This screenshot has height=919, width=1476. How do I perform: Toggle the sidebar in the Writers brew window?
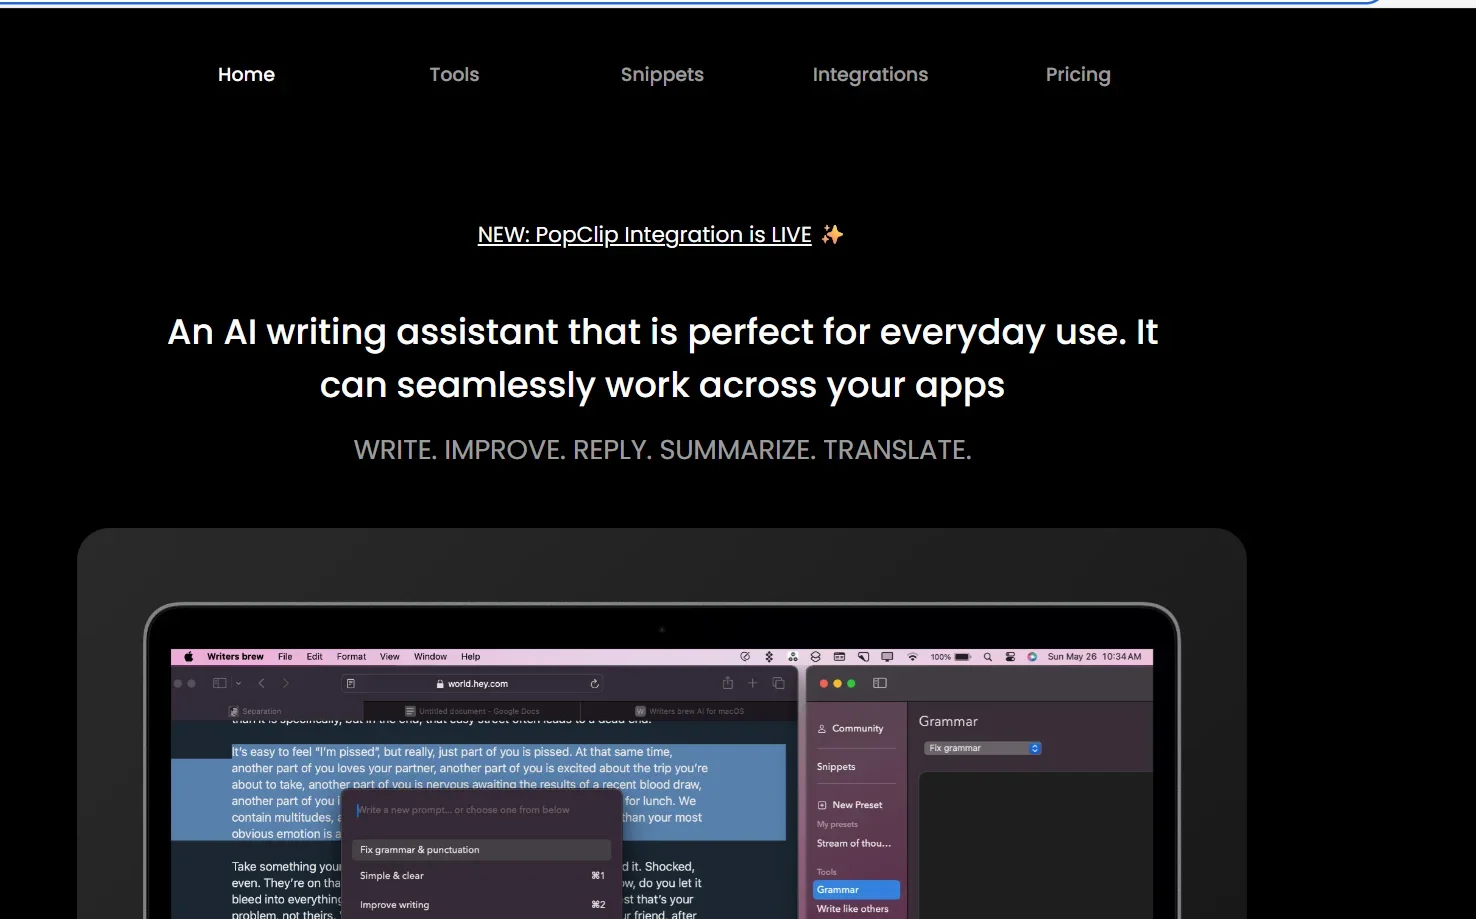click(x=880, y=683)
